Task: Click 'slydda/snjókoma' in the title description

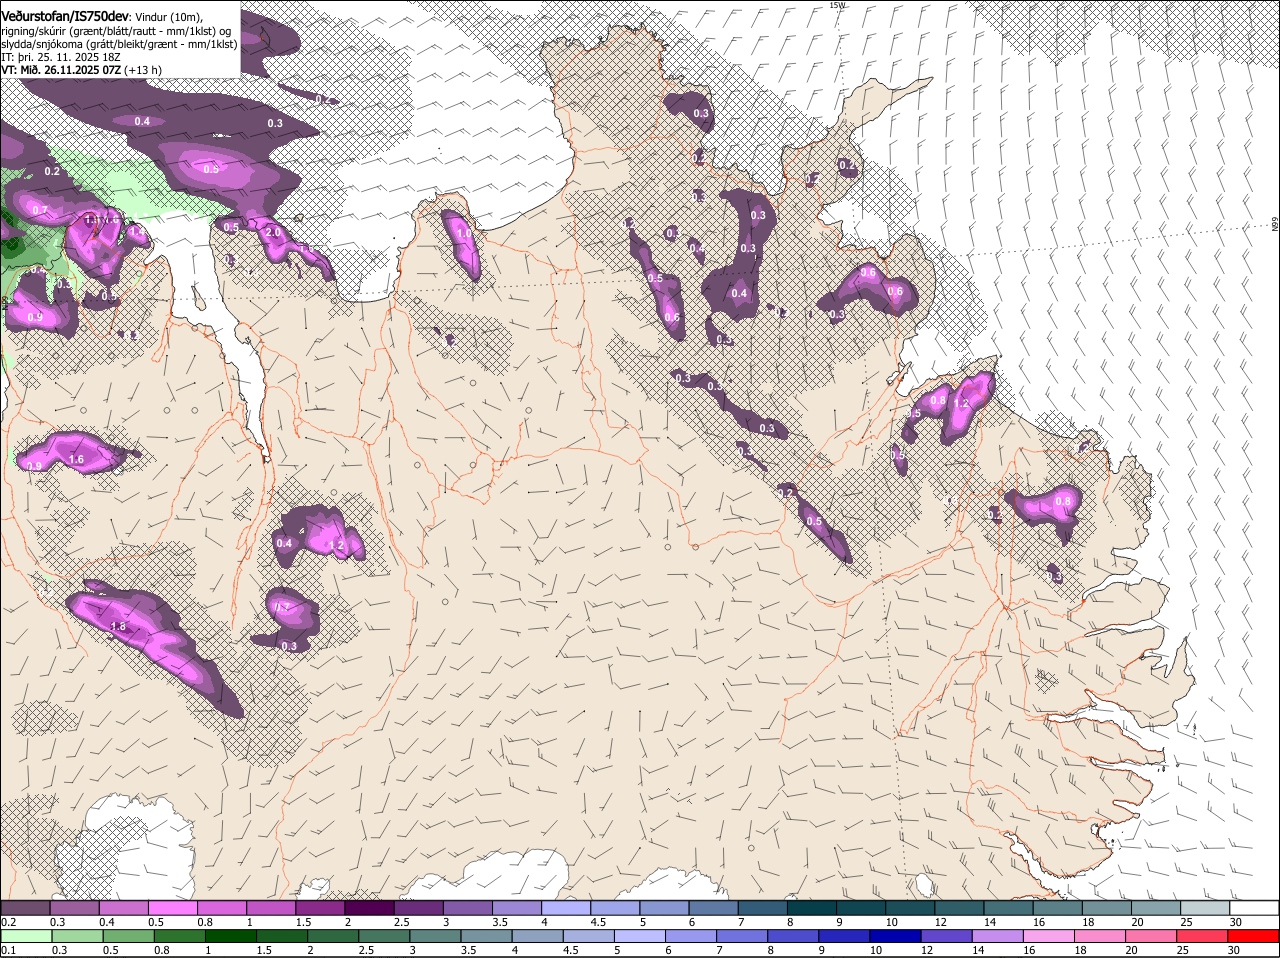Action: click(41, 44)
